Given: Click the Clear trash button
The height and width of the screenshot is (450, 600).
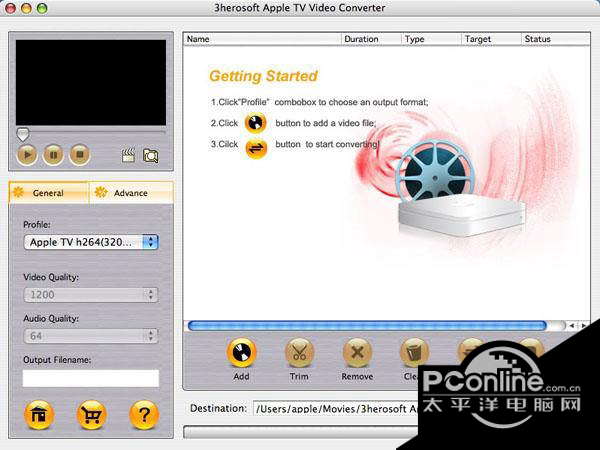Looking at the screenshot, I should click(414, 353).
